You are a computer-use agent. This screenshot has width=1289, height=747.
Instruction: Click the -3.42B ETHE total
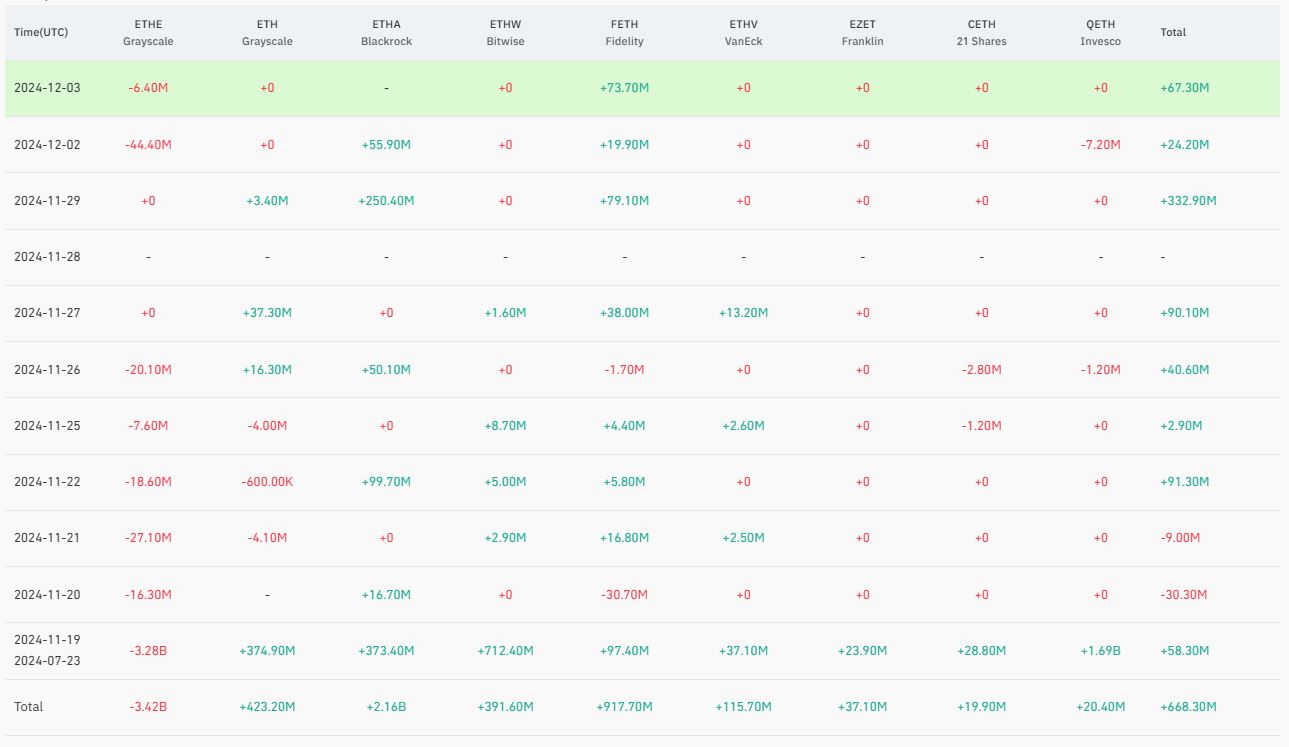(148, 707)
